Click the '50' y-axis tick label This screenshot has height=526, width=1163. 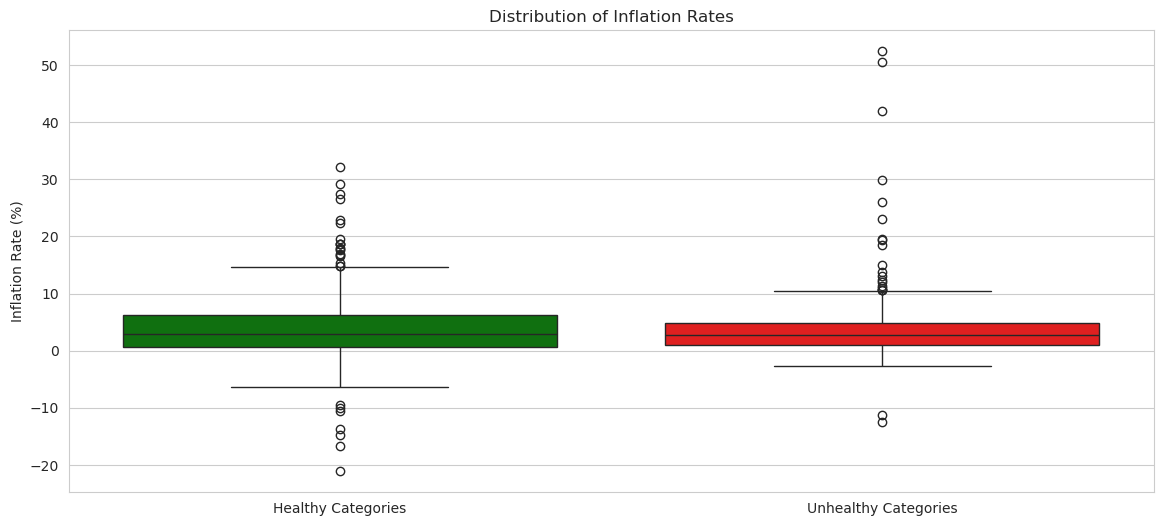click(51, 66)
